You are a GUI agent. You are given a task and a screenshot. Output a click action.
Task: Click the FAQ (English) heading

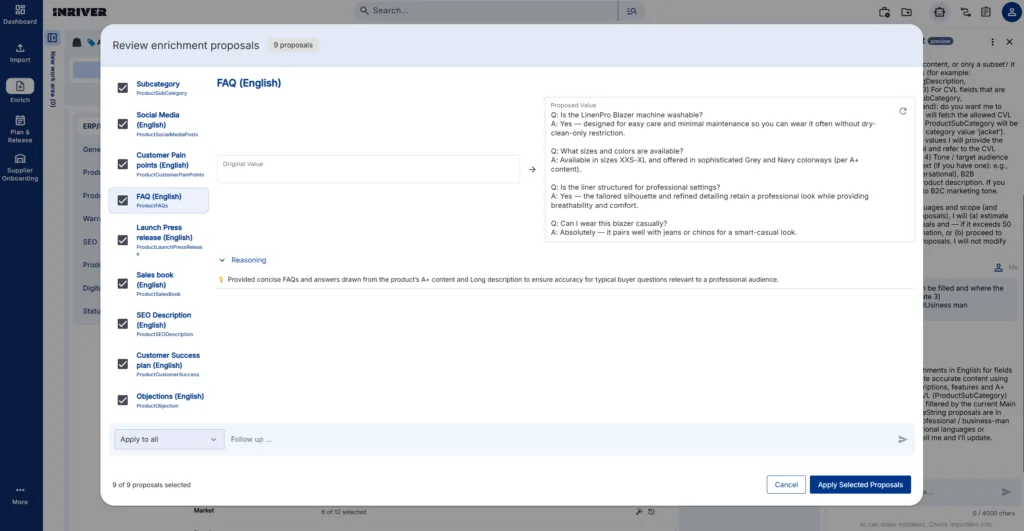[x=249, y=83]
